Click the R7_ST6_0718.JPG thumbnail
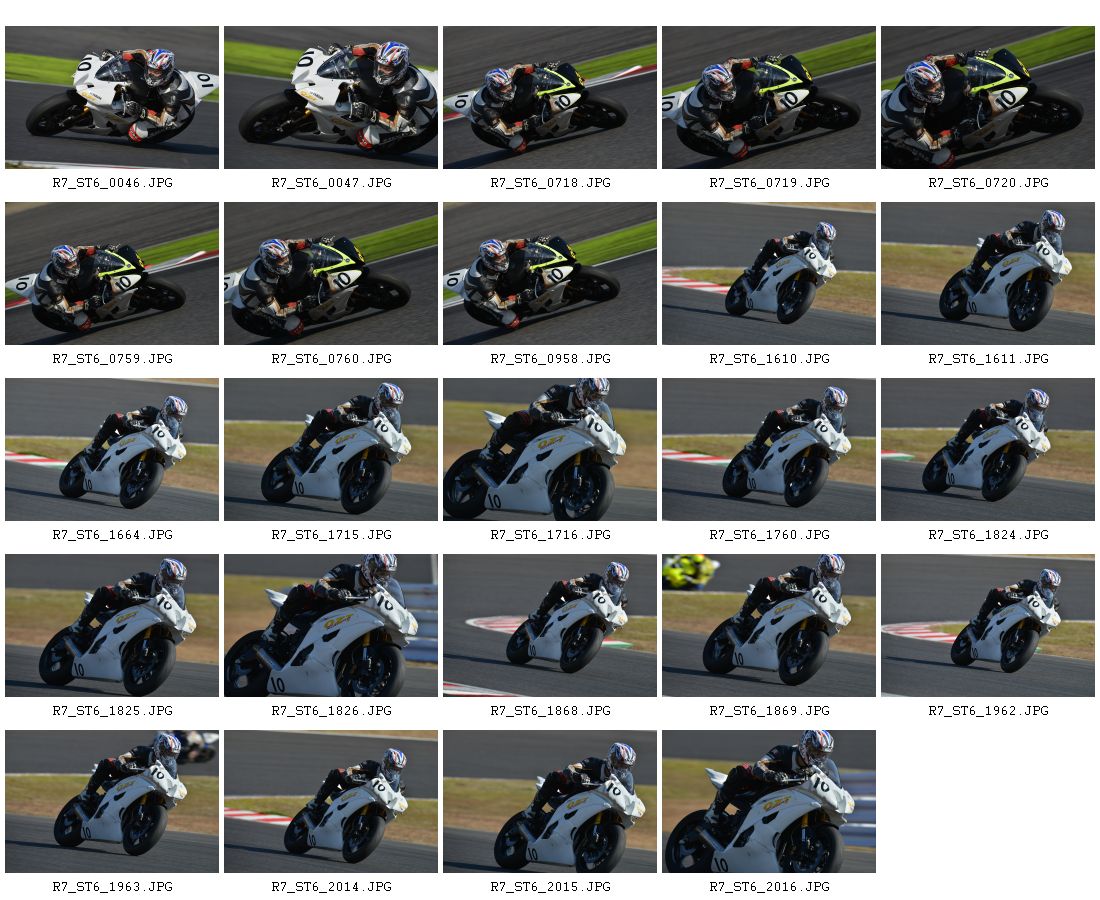The image size is (1100, 900). [x=549, y=98]
